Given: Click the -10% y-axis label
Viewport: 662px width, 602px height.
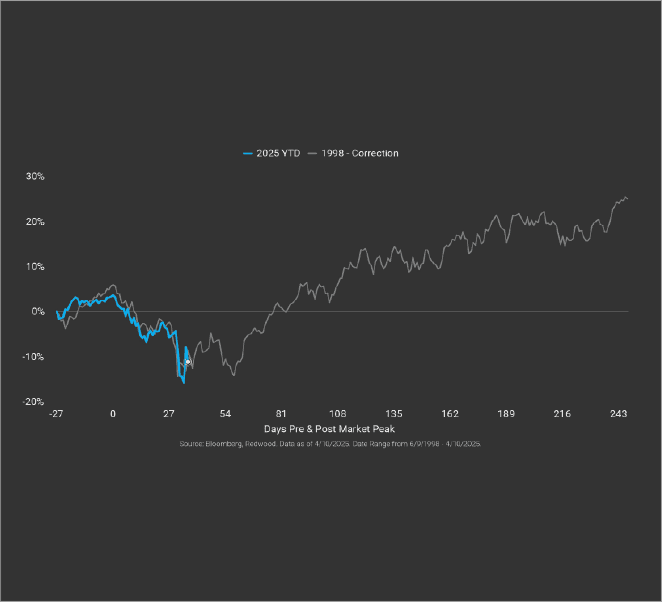Looking at the screenshot, I should point(34,356).
